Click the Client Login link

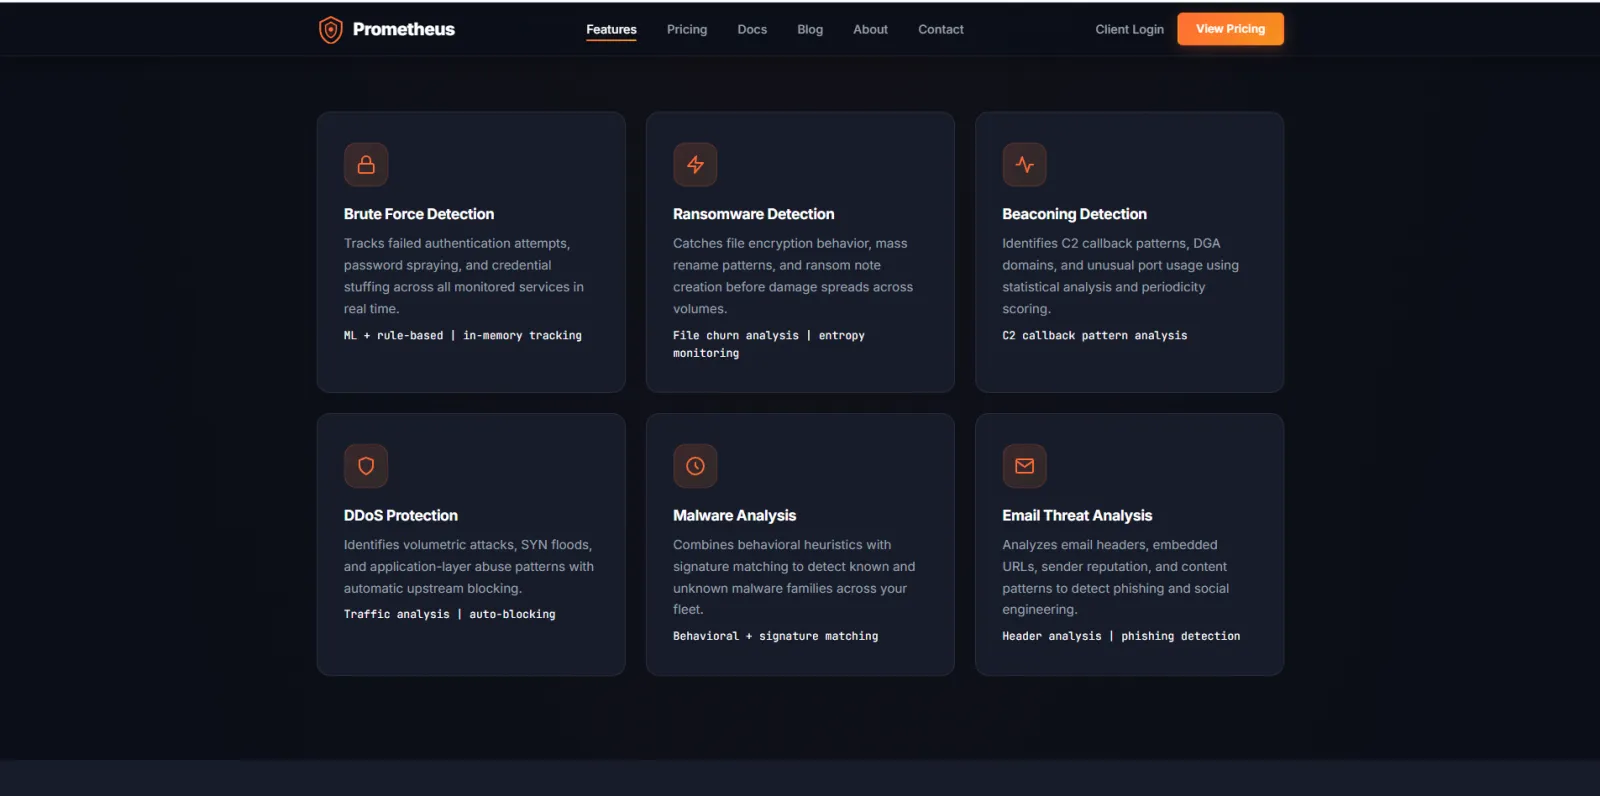(1129, 30)
